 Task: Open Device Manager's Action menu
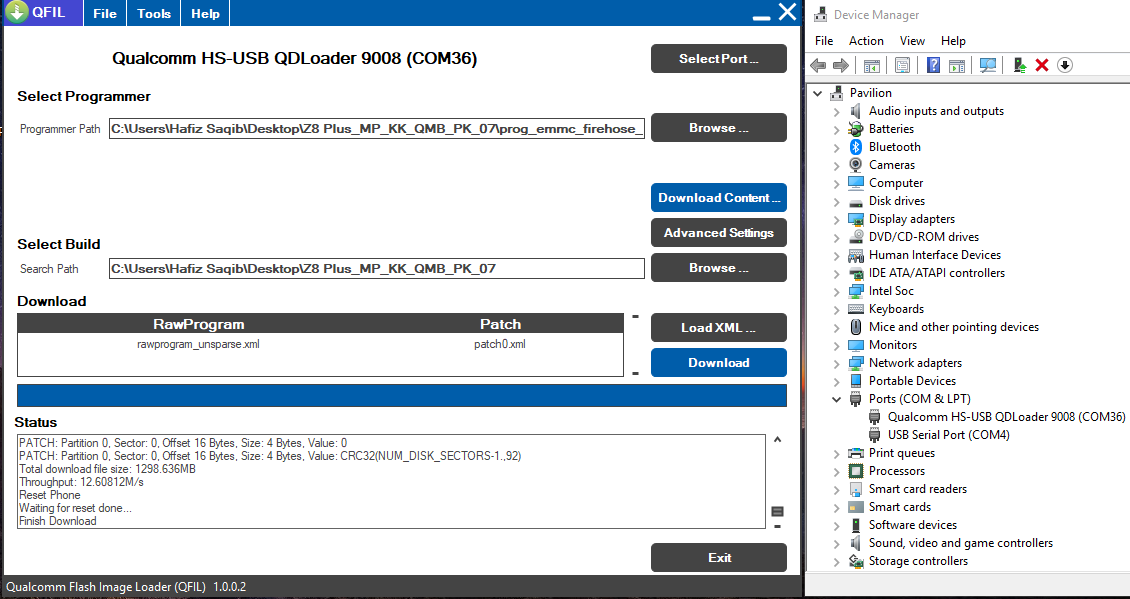point(866,41)
